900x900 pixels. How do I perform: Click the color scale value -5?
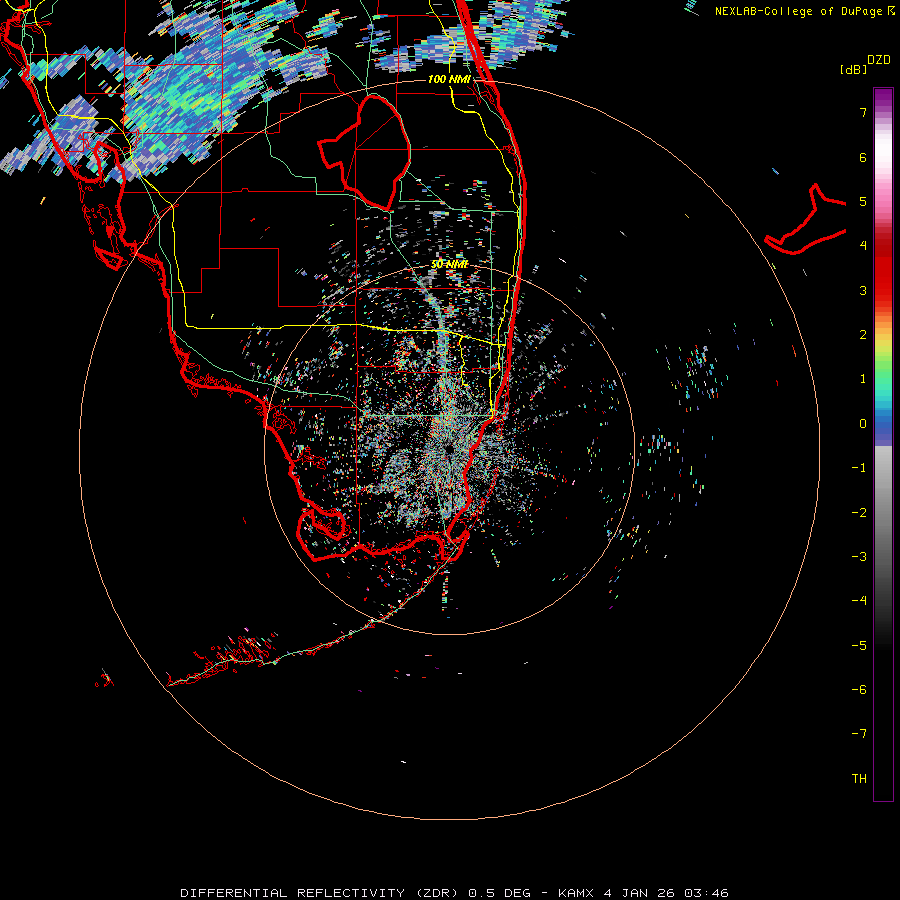859,645
